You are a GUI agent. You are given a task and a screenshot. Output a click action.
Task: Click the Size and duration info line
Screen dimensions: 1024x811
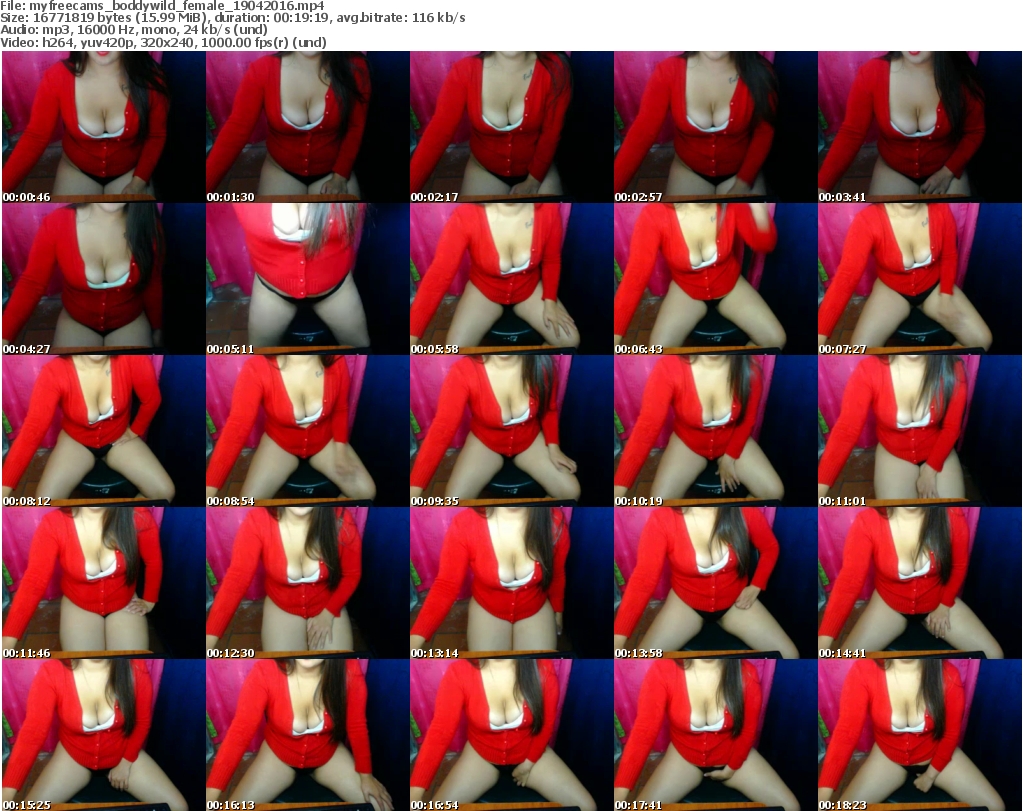coord(232,18)
